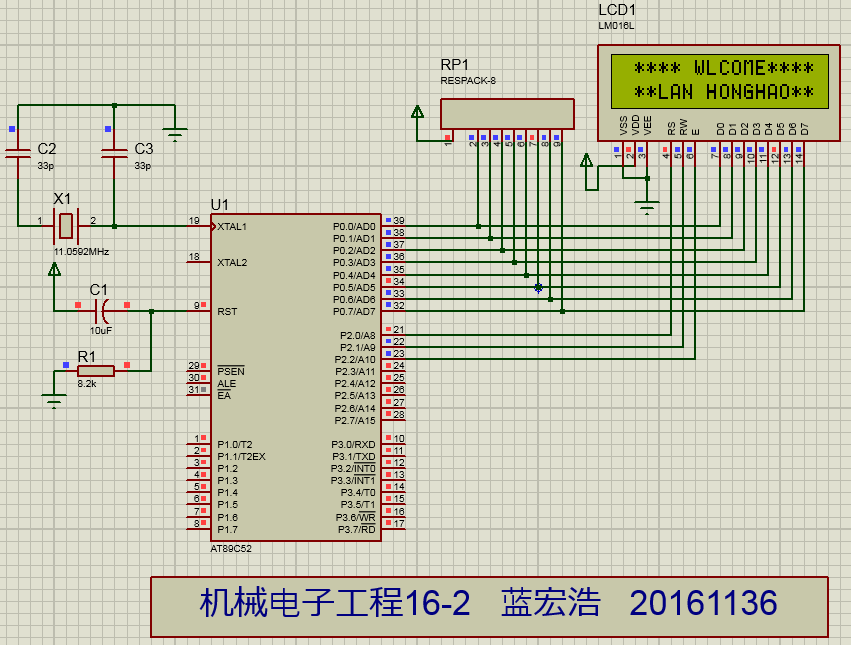Click the P3.0/RXD pin label
Viewport: 851px width, 645px height.
(x=353, y=444)
